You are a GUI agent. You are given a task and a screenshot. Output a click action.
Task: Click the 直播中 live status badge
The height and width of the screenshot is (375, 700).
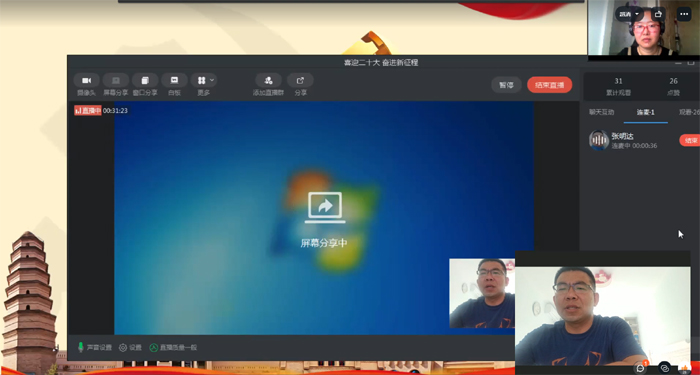[x=88, y=110]
